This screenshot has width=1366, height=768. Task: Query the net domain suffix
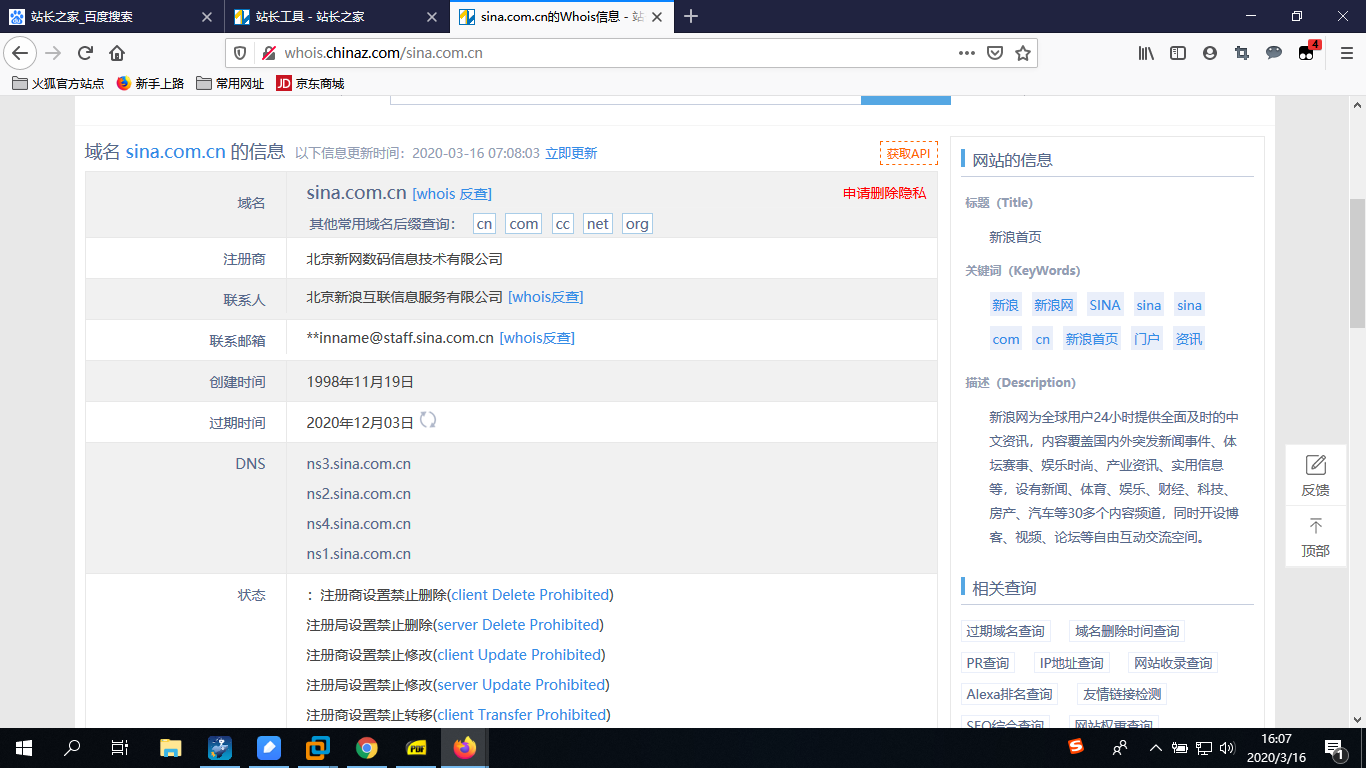(598, 224)
